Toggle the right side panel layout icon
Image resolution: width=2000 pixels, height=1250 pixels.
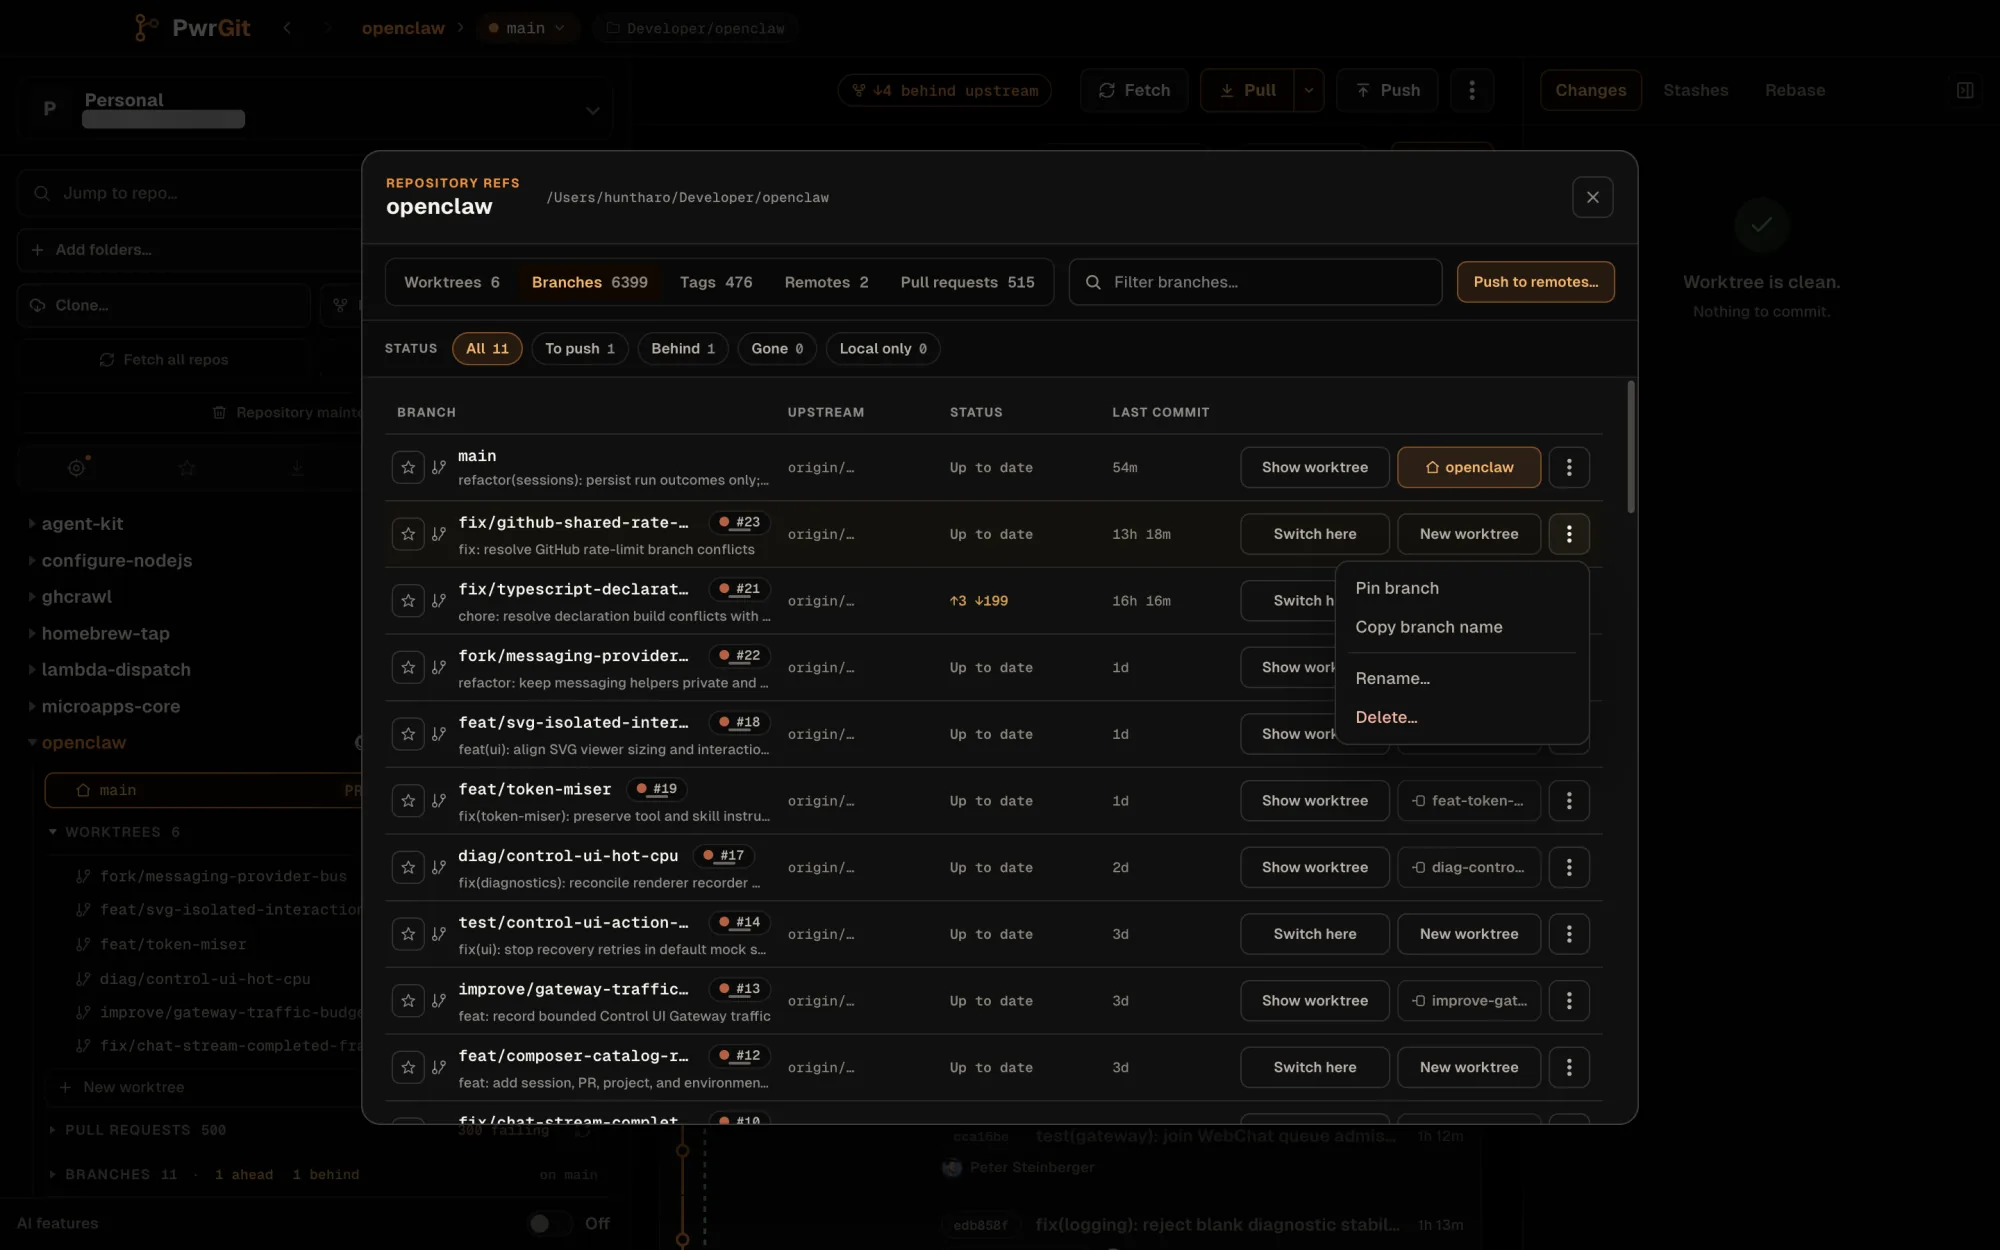pos(1965,90)
